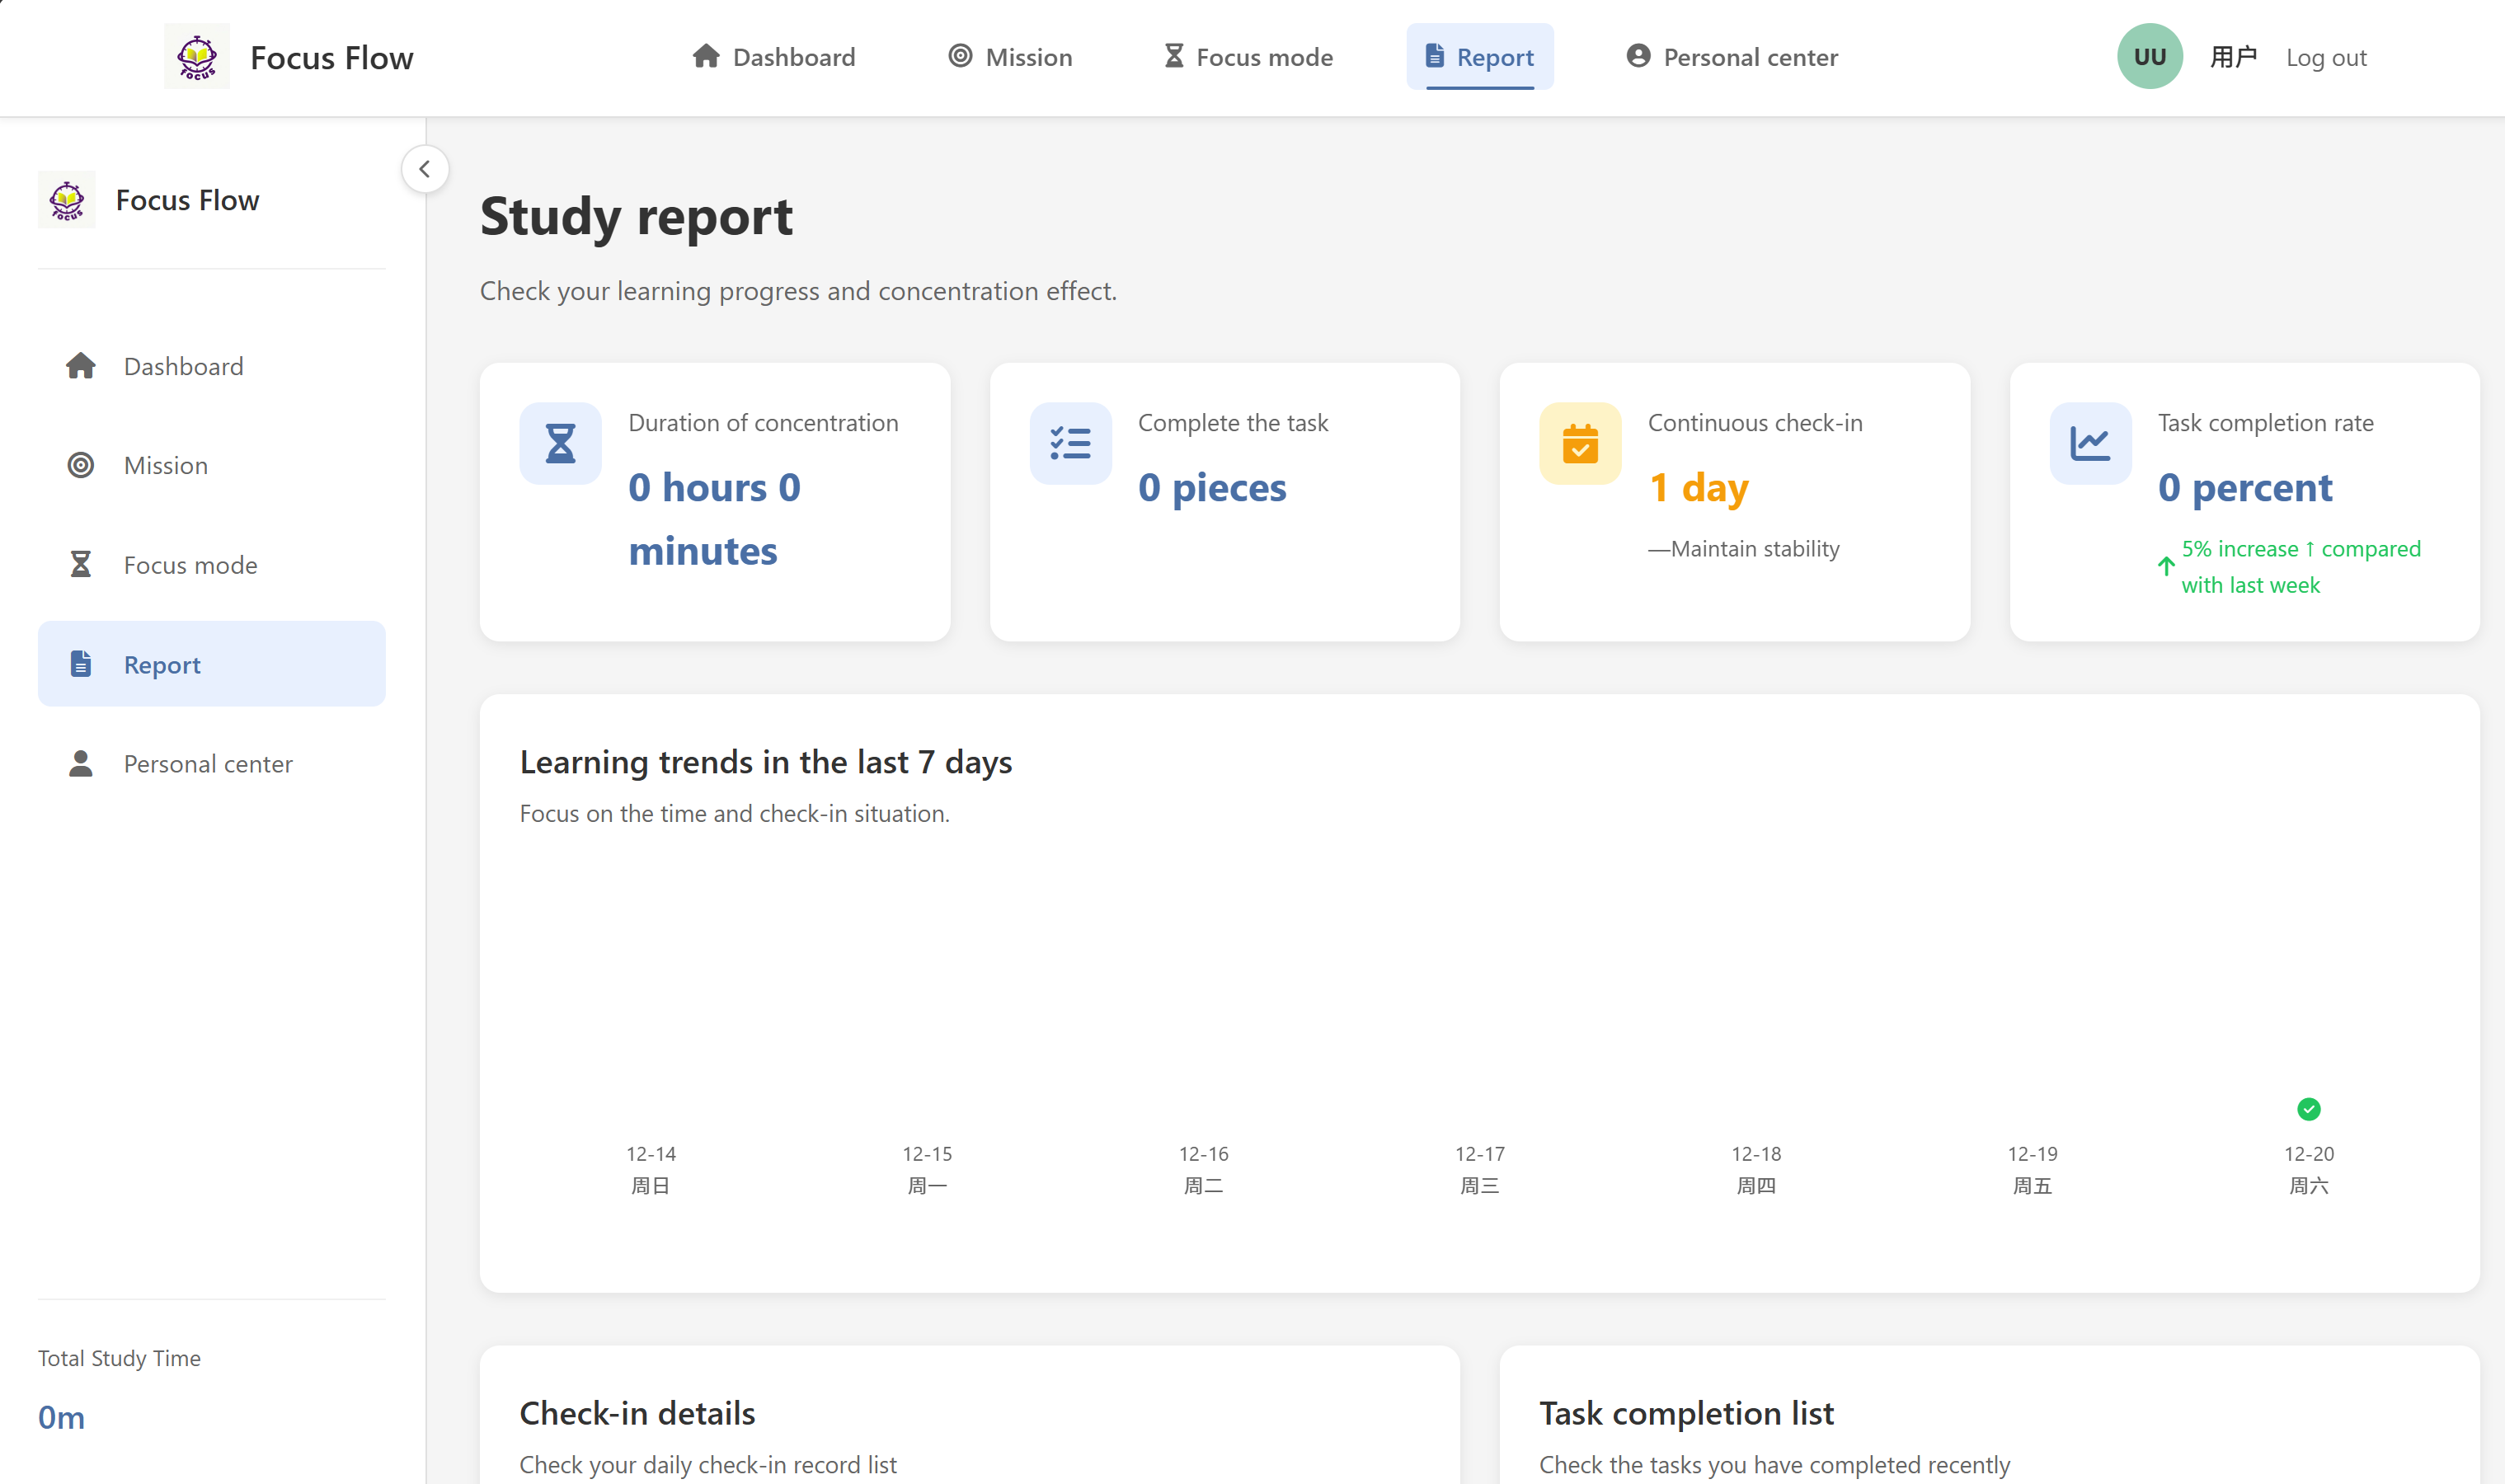Click the task checklist icon card
This screenshot has width=2505, height=1484.
click(1070, 443)
